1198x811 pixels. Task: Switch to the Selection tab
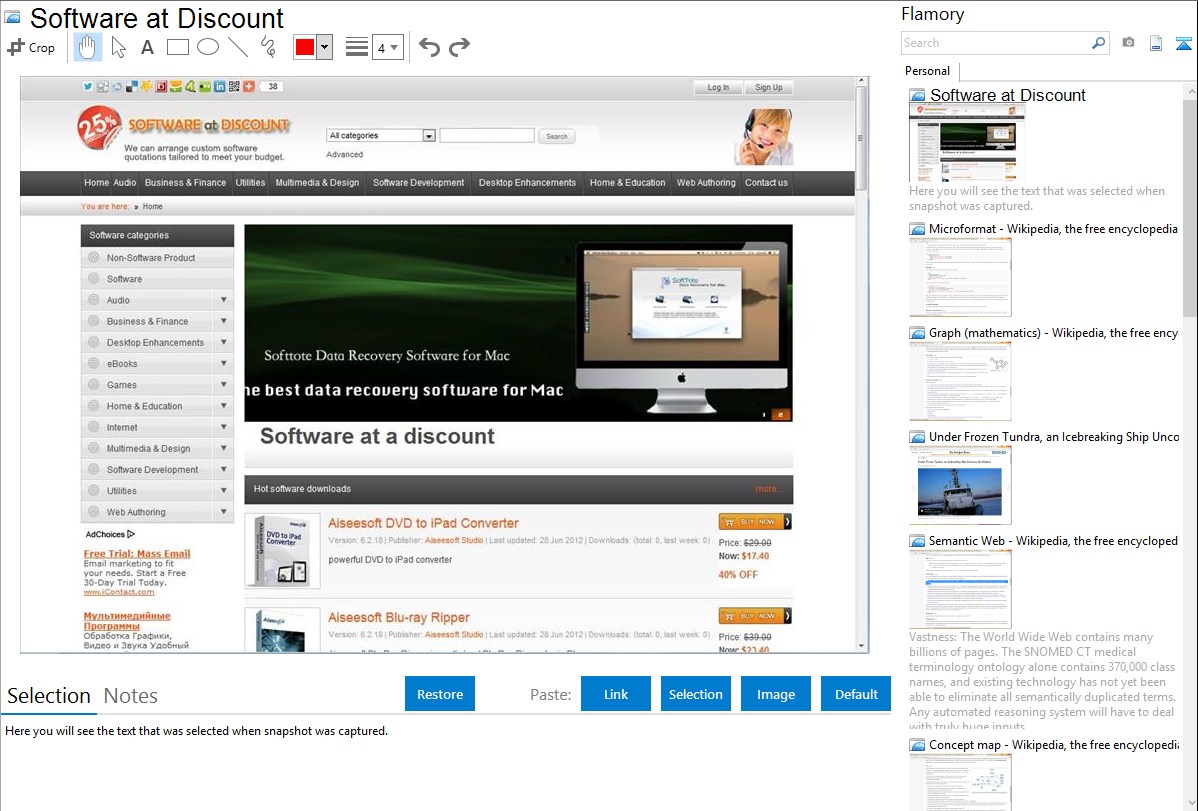pos(49,696)
